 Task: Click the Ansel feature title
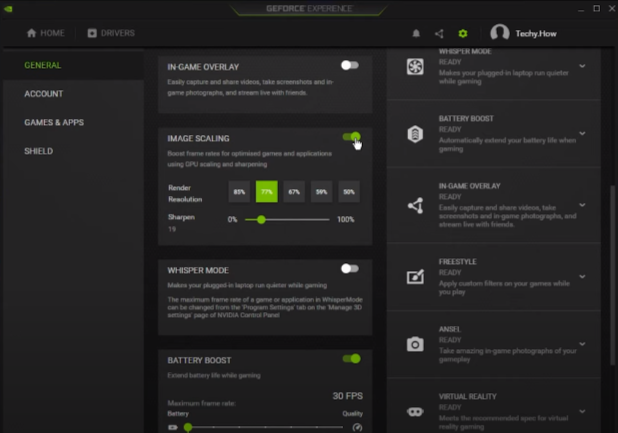coord(450,329)
